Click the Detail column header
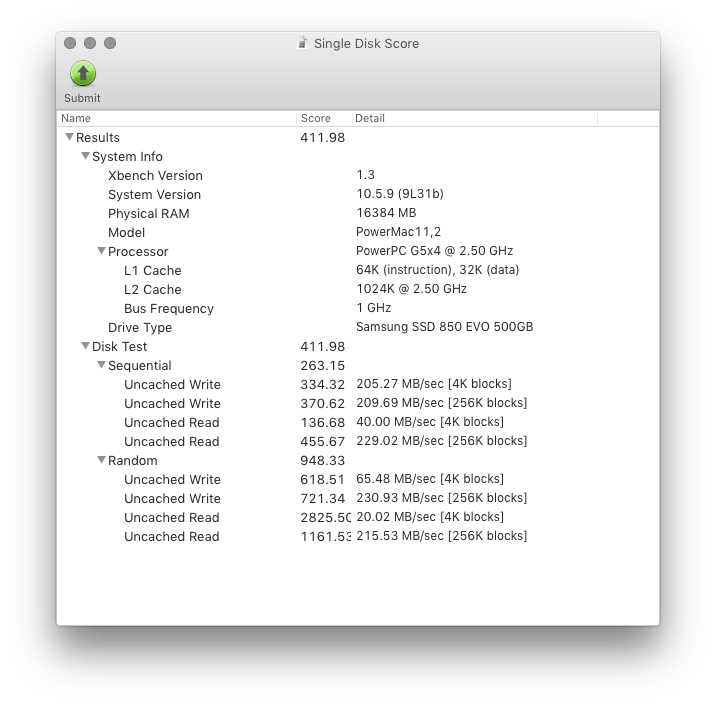The image size is (716, 706). (475, 118)
